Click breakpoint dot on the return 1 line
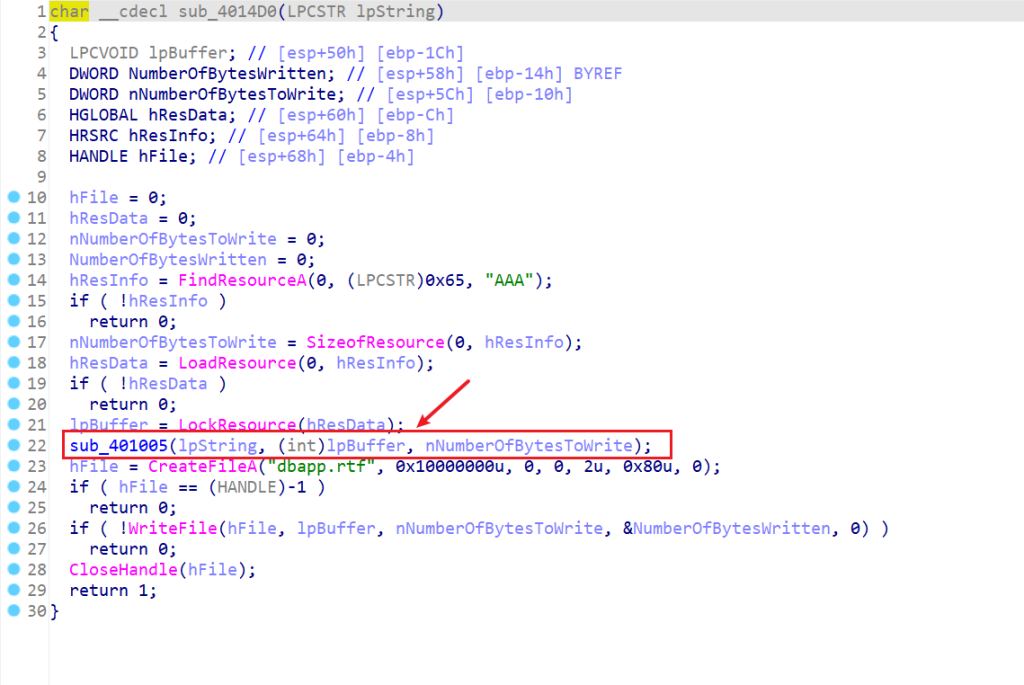 (x=13, y=591)
